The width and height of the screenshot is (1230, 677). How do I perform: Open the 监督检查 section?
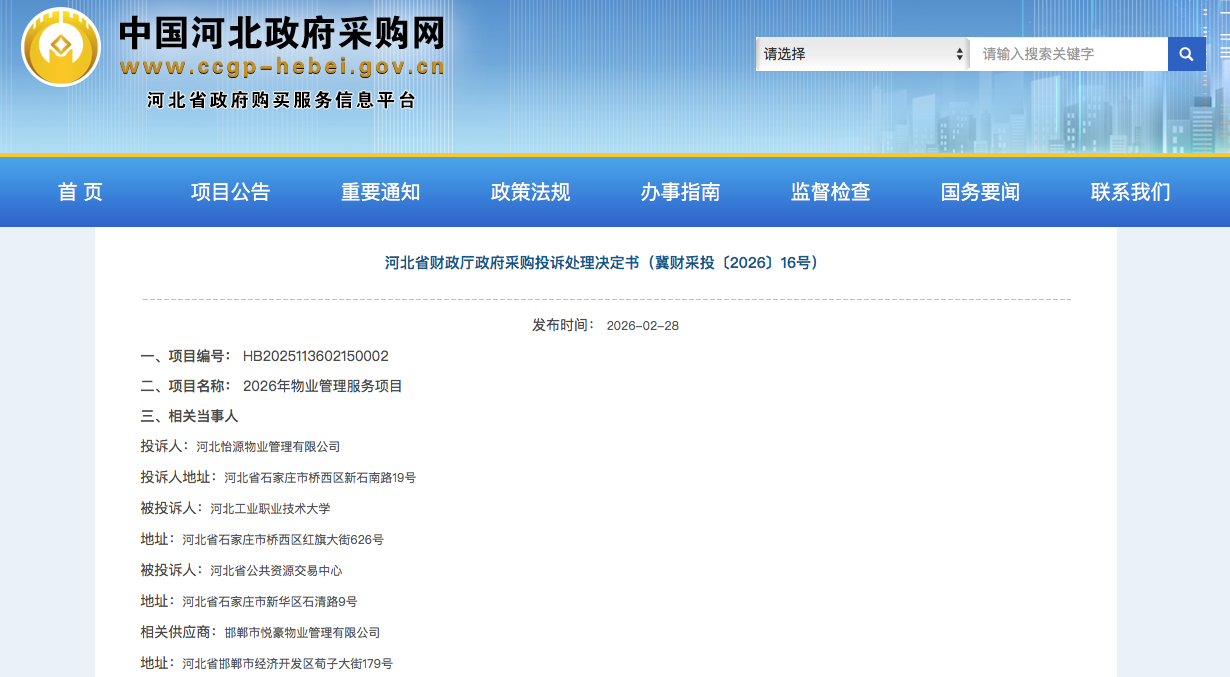829,192
